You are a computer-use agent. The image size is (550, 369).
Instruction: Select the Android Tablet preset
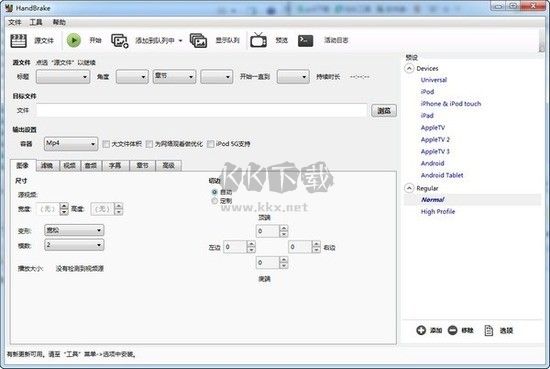(x=442, y=175)
